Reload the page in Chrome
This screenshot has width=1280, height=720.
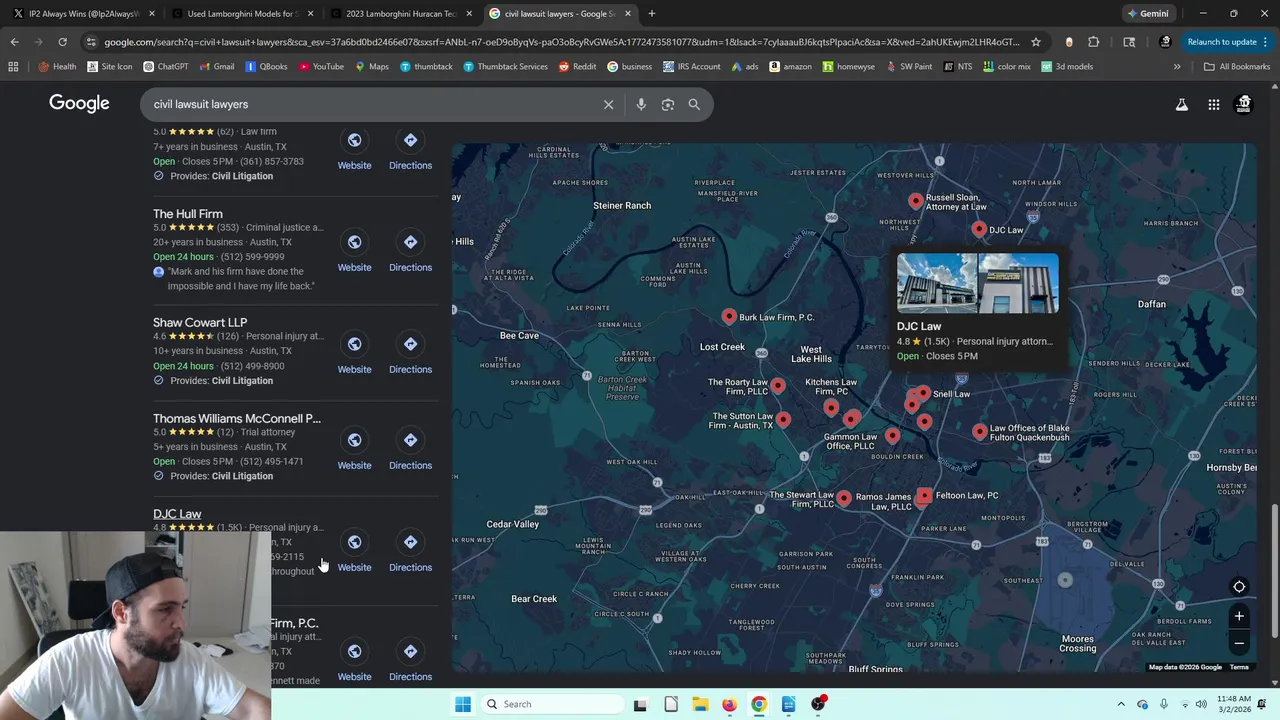(62, 42)
